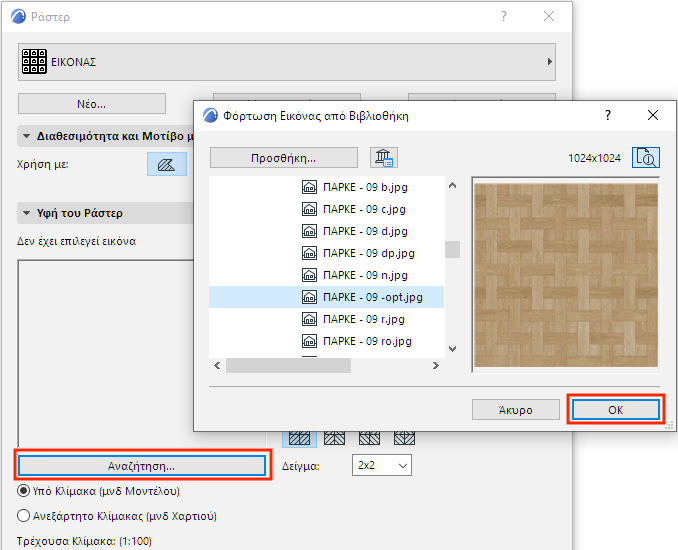678x550 pixels.
Task: Collapse the Διαθεσιμότητα και Μοτίβο section
Action: (x=26, y=136)
